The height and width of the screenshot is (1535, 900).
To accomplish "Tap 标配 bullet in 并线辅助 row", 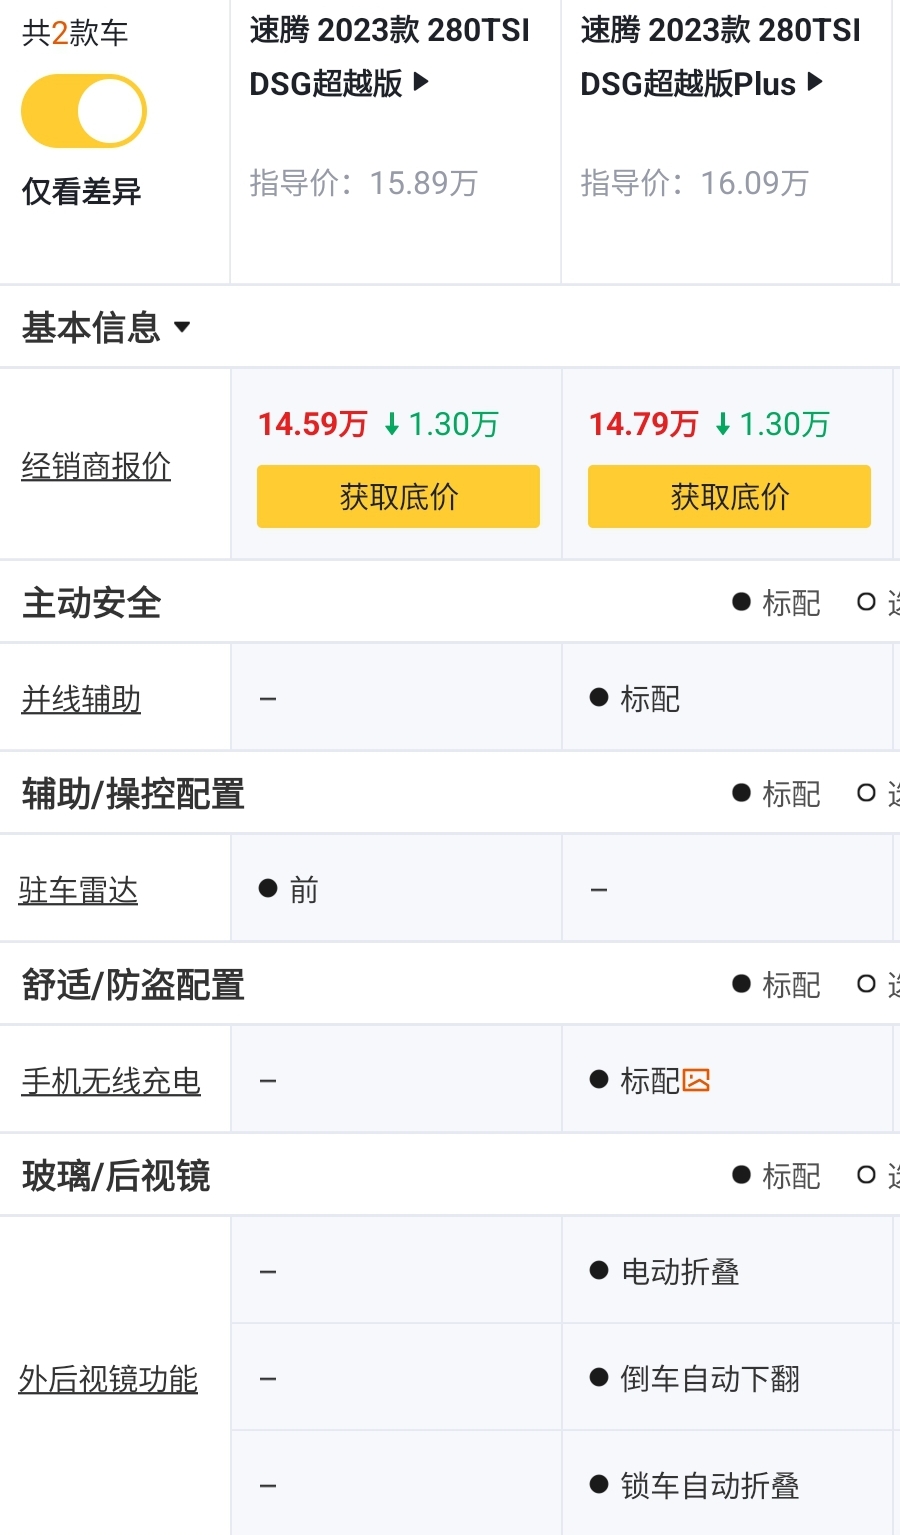I will click(599, 698).
